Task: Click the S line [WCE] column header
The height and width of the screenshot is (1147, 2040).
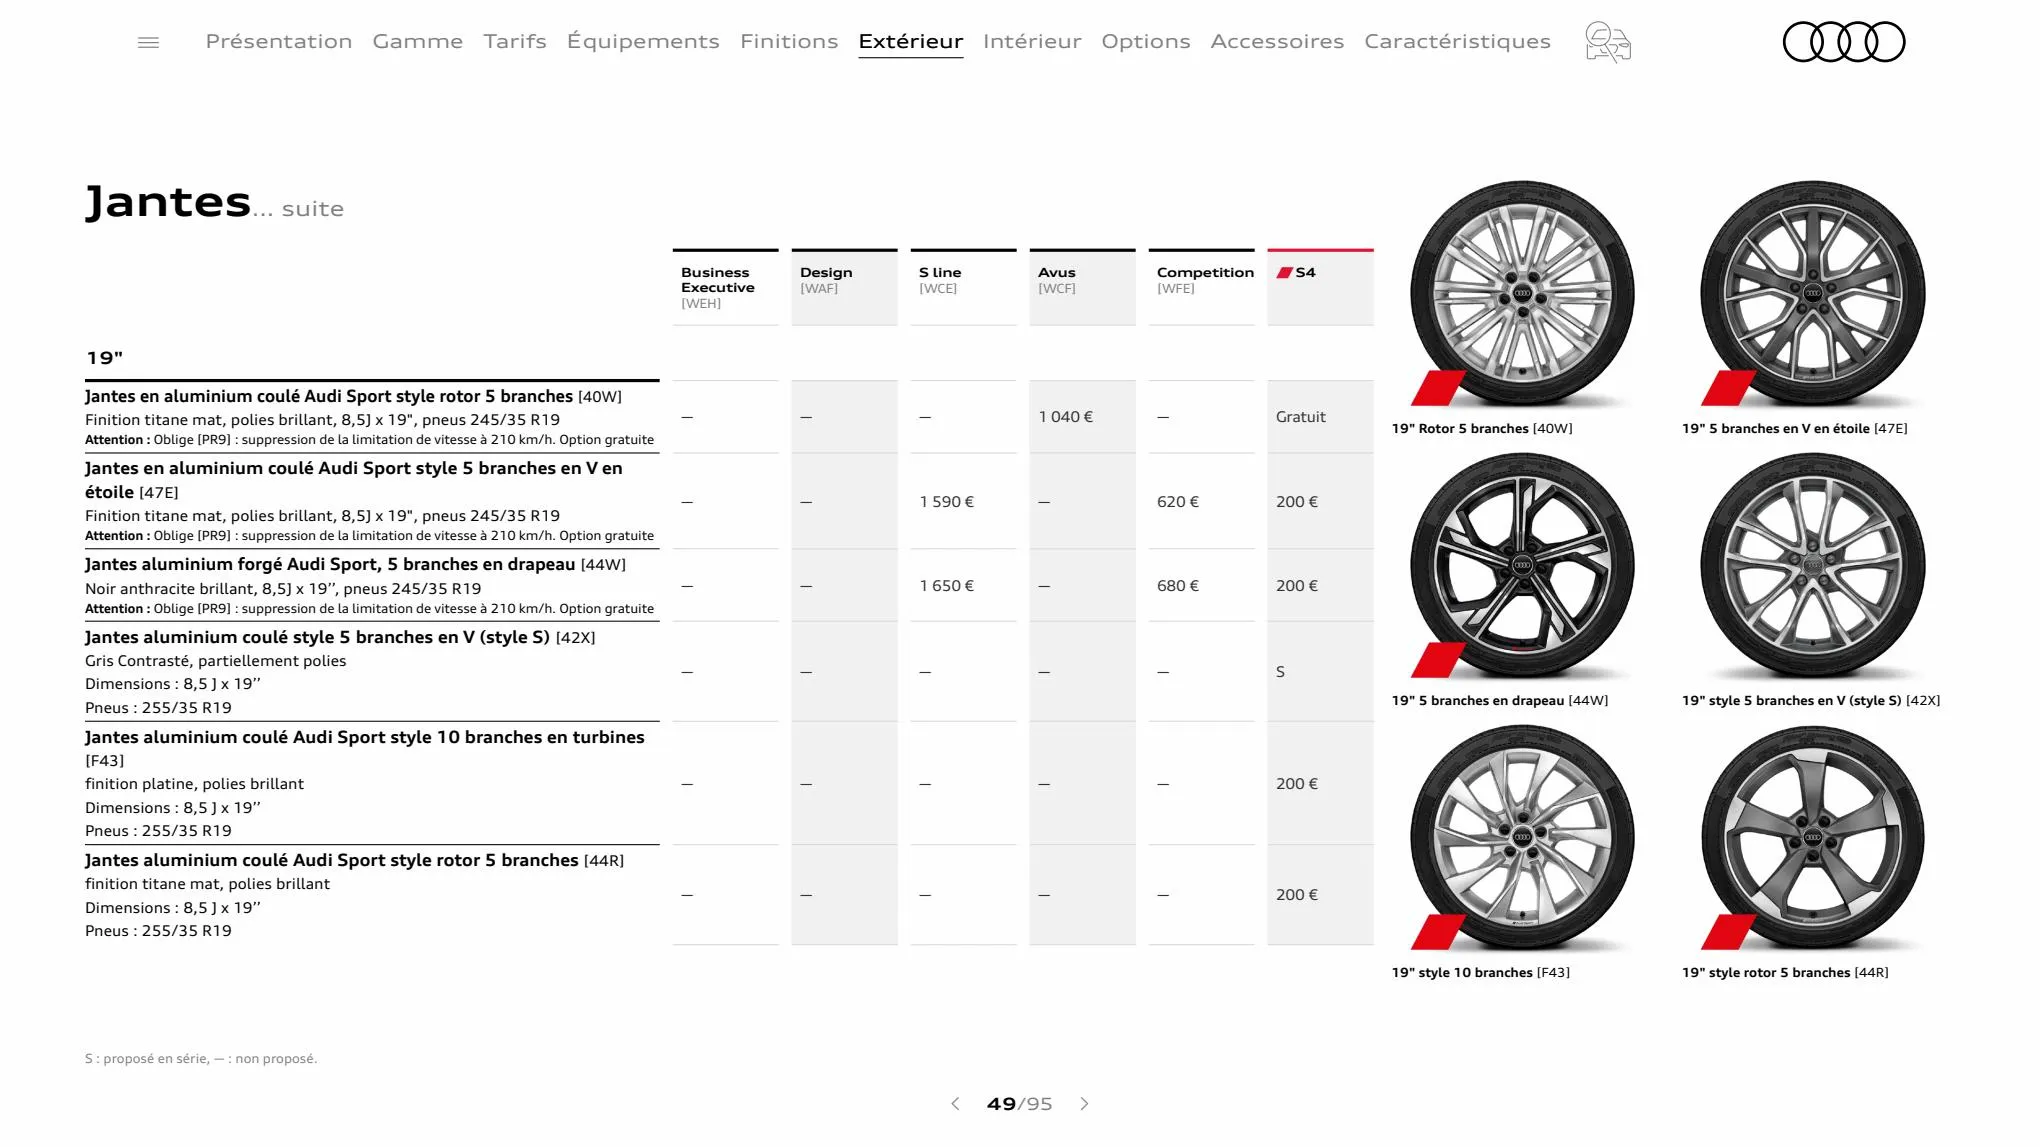Action: click(963, 287)
